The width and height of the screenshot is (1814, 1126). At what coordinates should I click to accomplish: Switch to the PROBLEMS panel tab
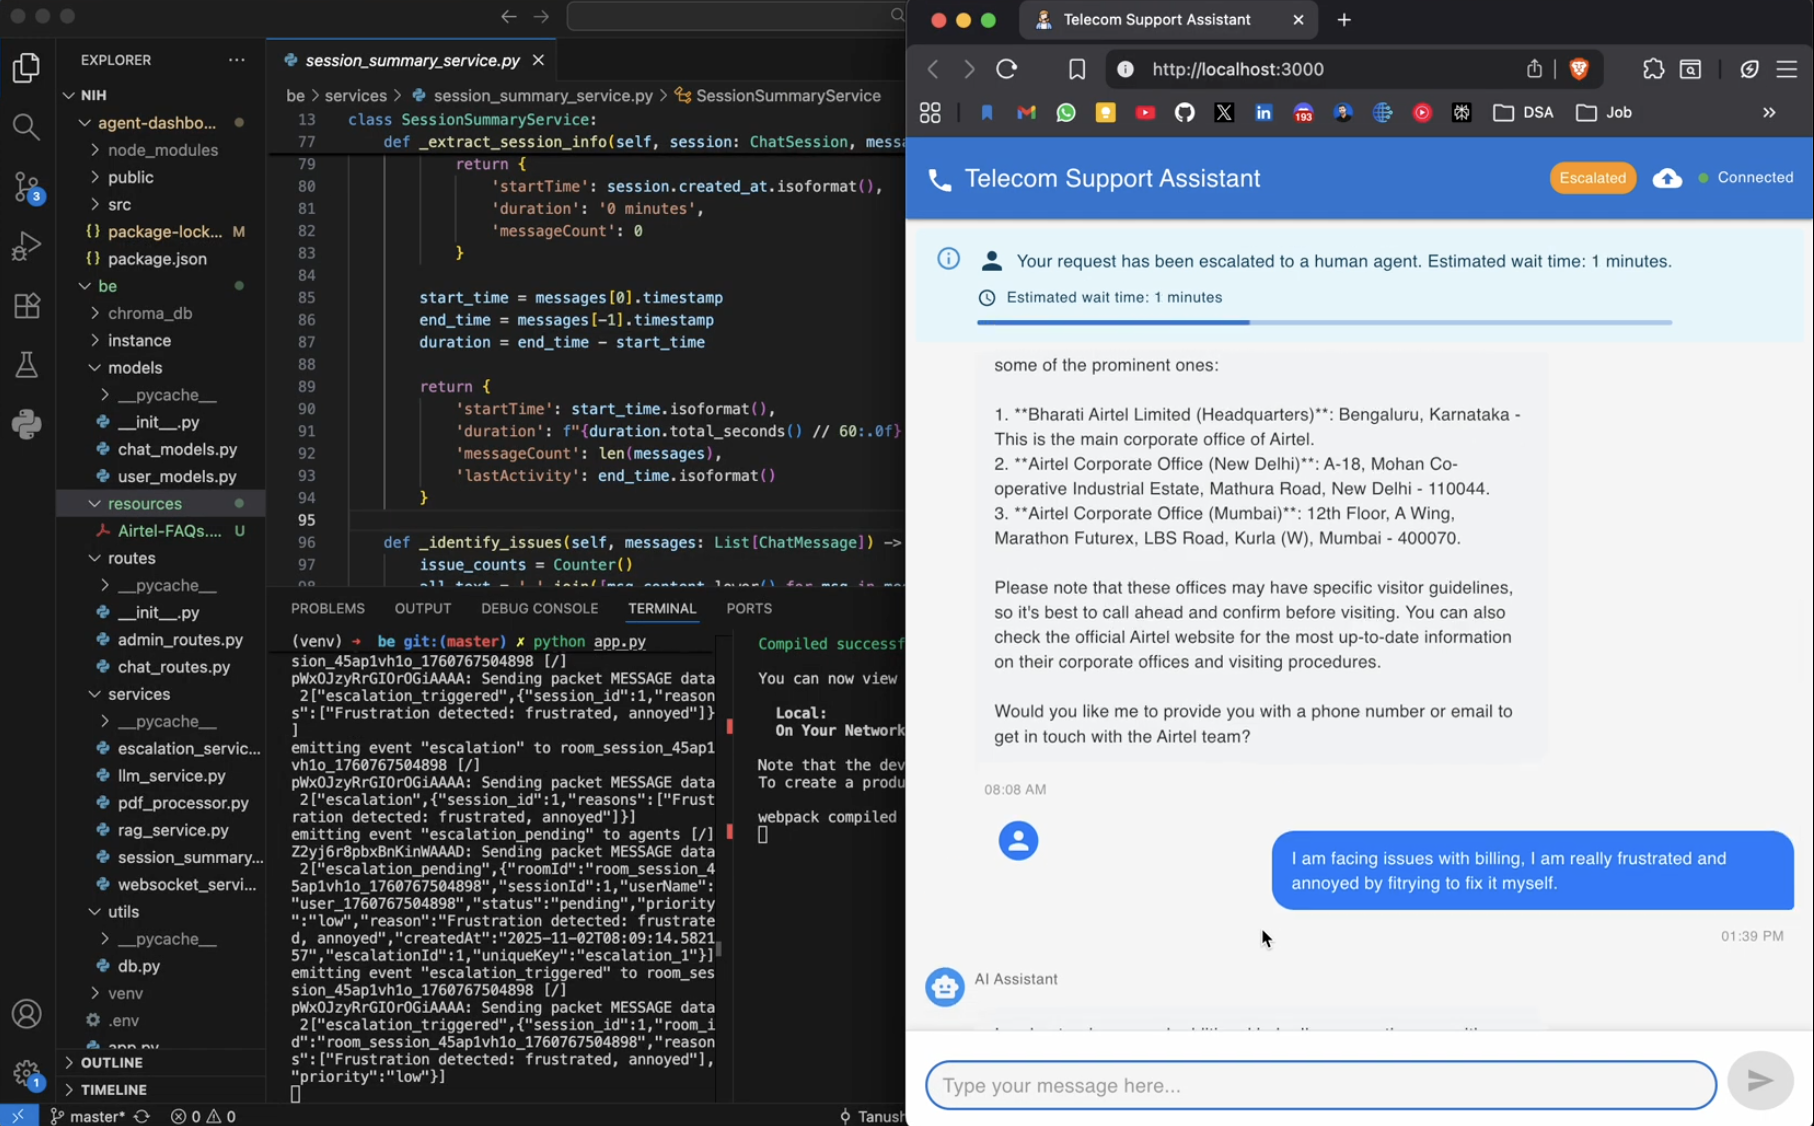point(327,608)
